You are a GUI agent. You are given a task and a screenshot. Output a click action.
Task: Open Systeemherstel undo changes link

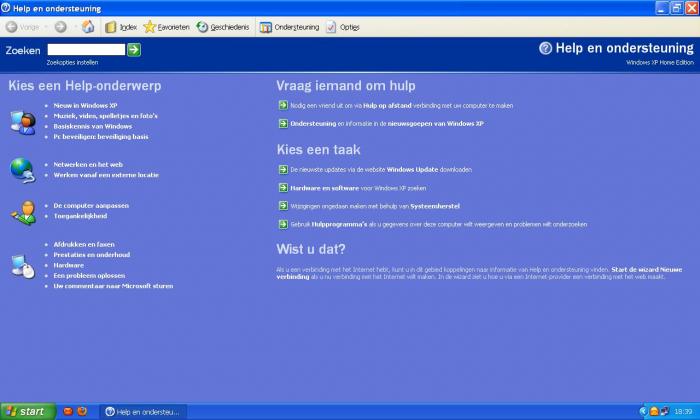click(375, 206)
